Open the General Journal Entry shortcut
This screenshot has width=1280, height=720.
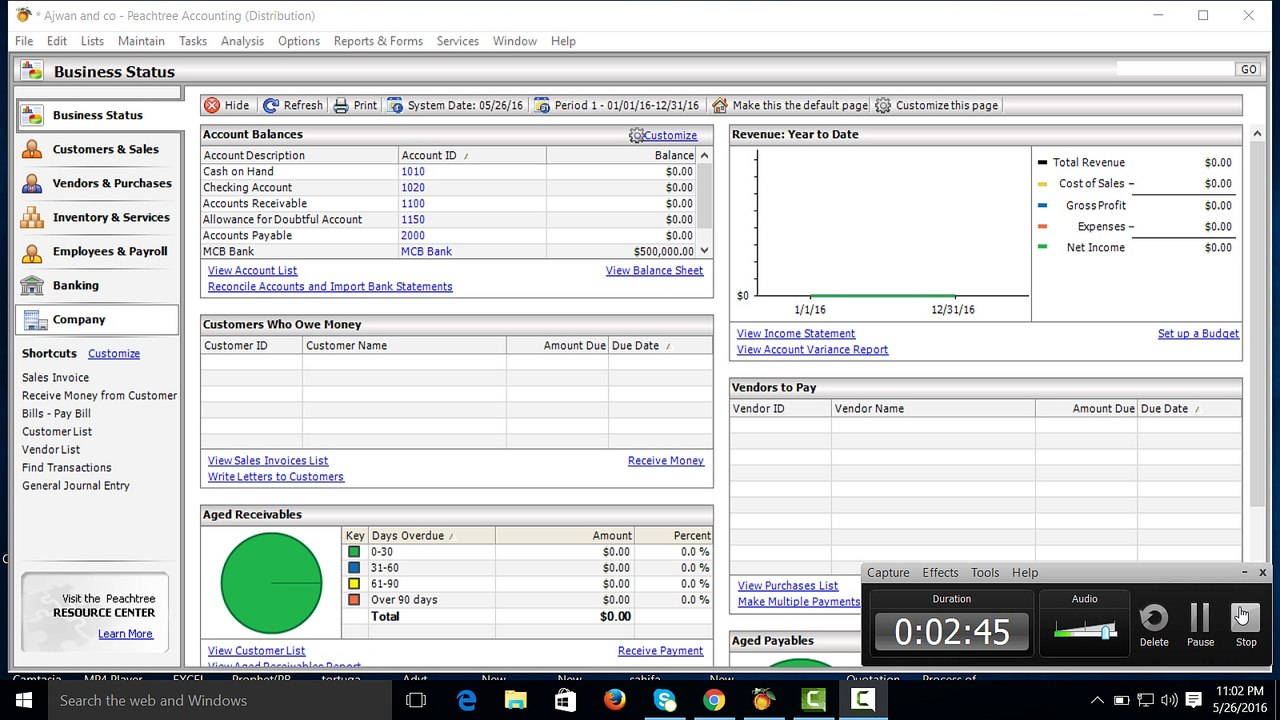click(x=76, y=486)
